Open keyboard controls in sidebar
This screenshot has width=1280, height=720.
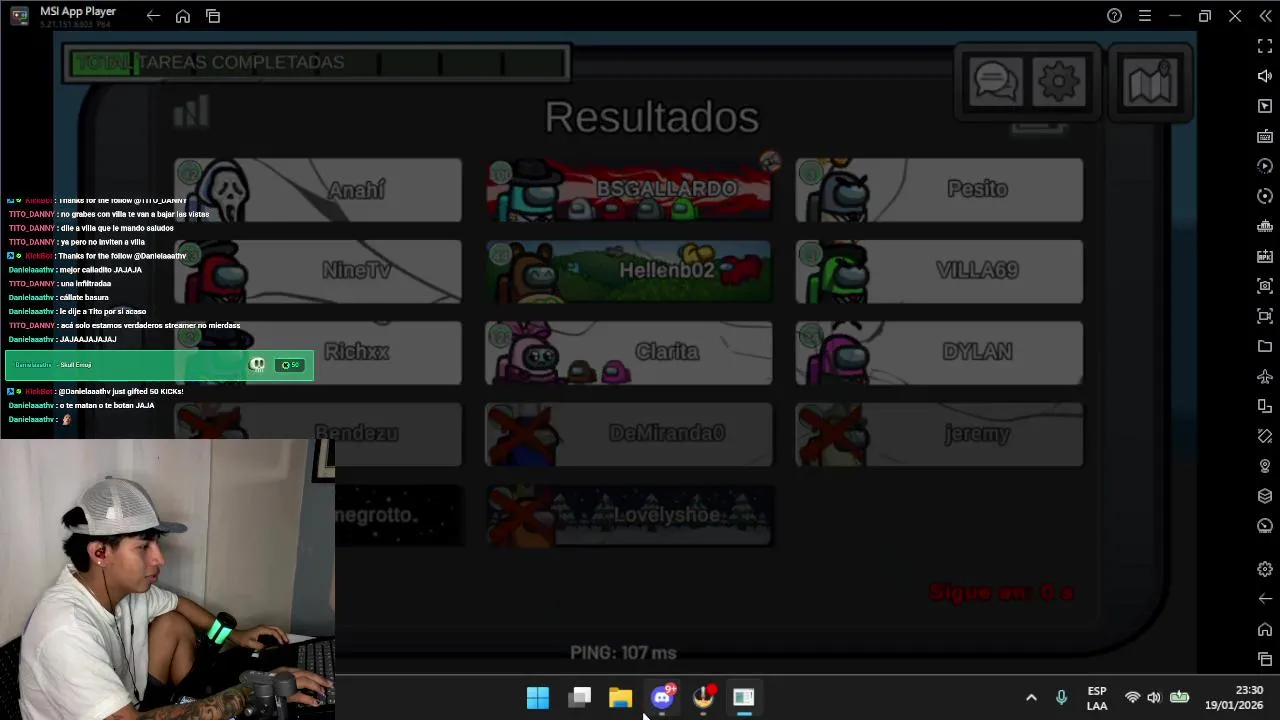[1265, 136]
